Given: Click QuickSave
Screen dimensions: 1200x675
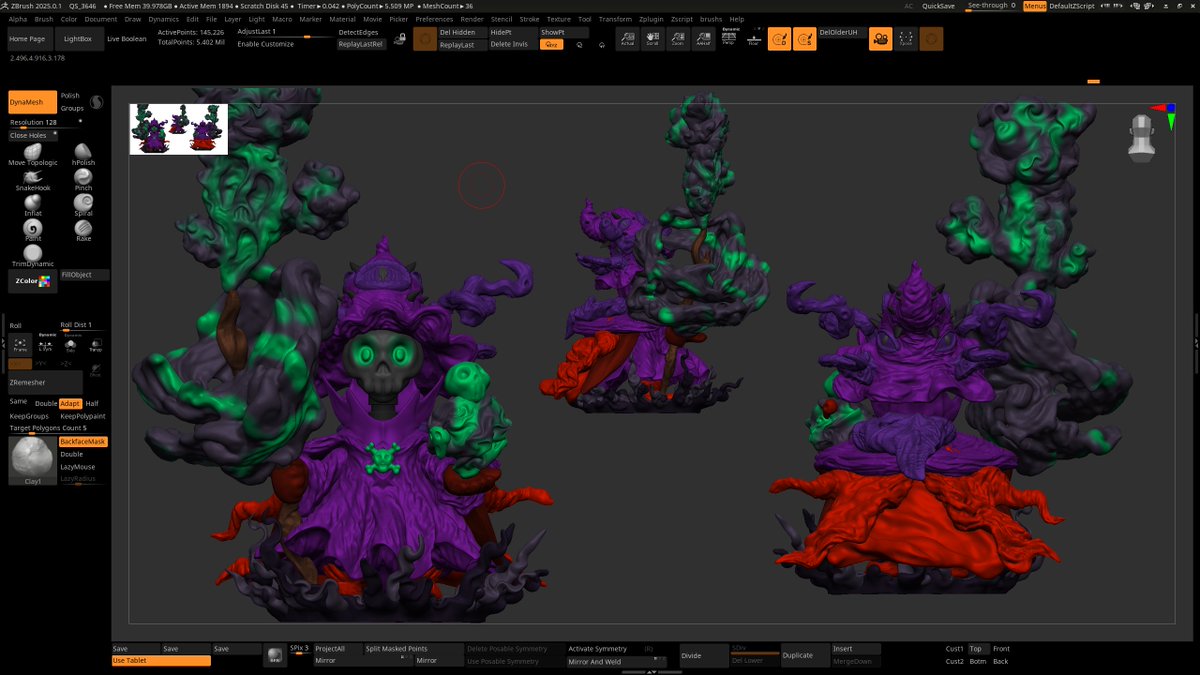Looking at the screenshot, I should (938, 6).
